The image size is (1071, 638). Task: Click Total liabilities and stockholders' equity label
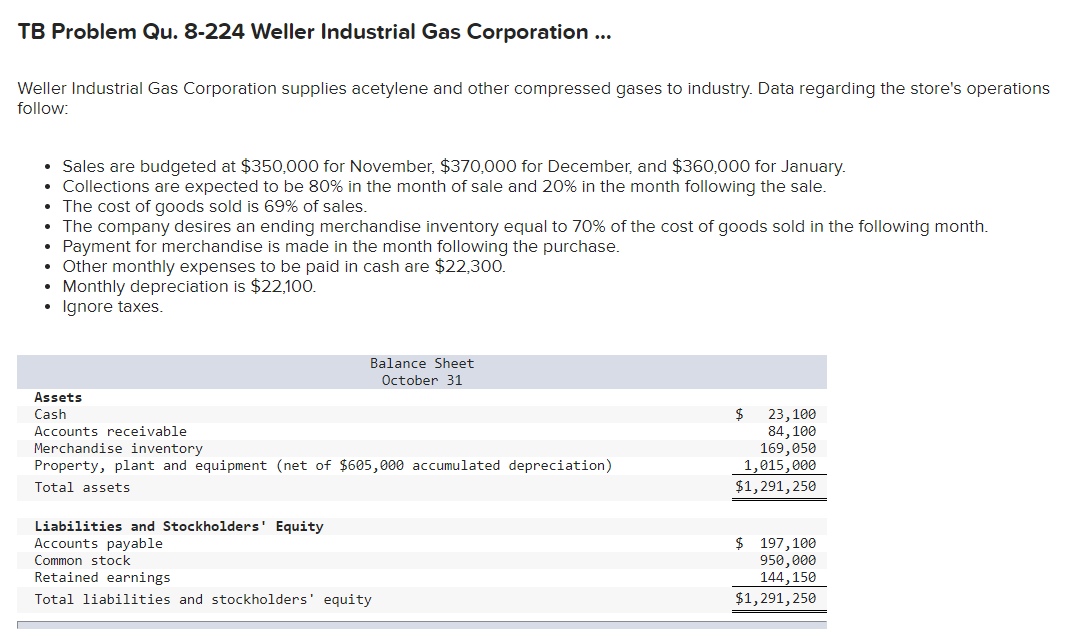[204, 600]
